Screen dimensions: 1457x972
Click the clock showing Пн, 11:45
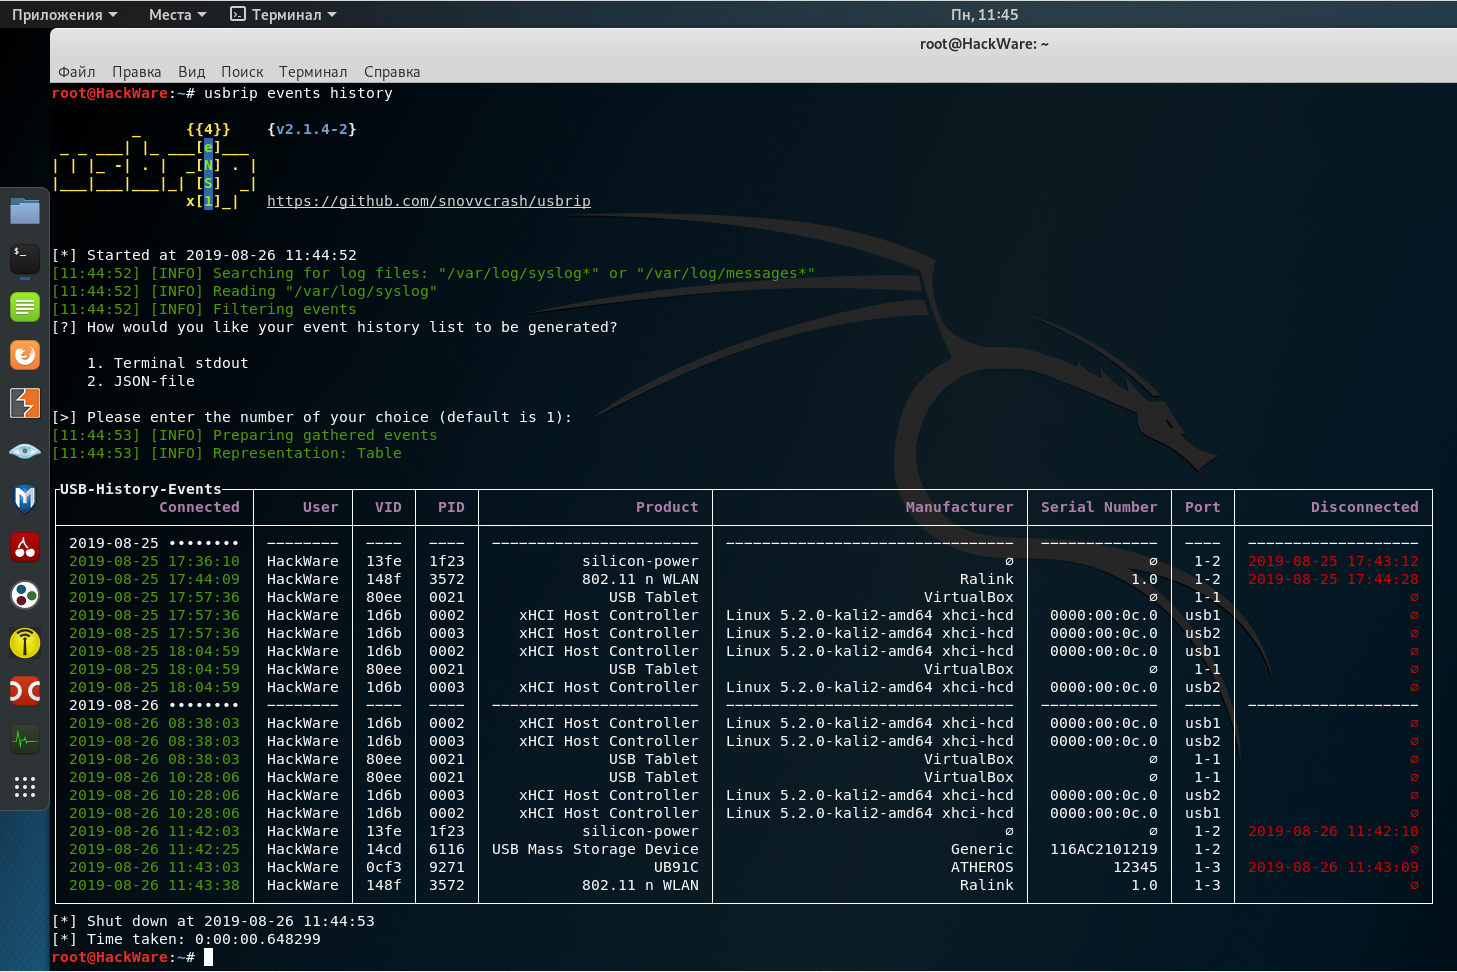click(984, 15)
